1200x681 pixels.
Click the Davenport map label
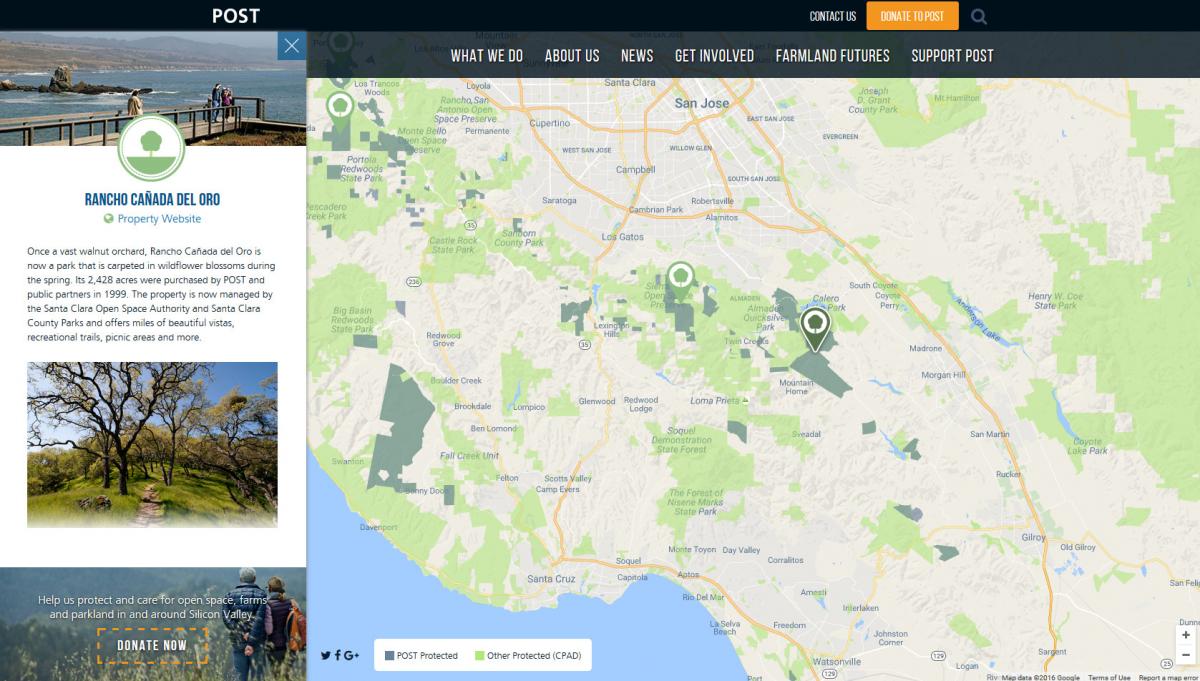[378, 527]
